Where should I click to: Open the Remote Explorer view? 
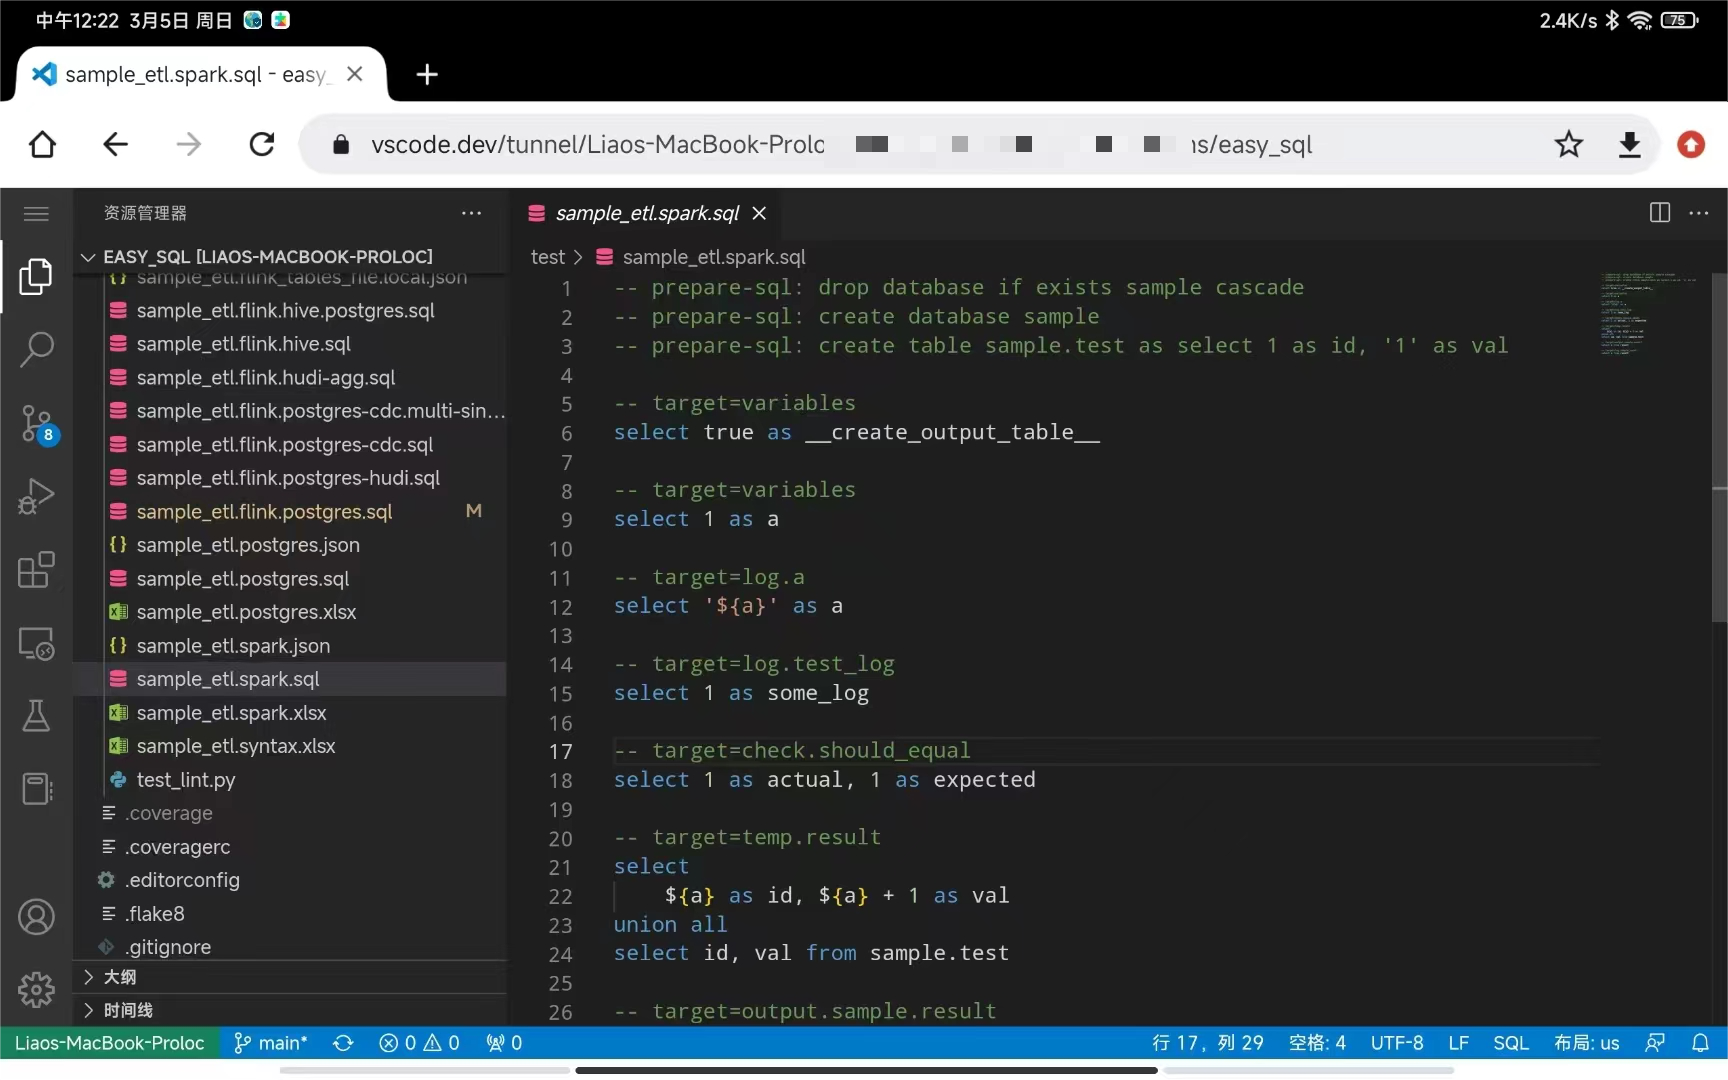[x=36, y=644]
